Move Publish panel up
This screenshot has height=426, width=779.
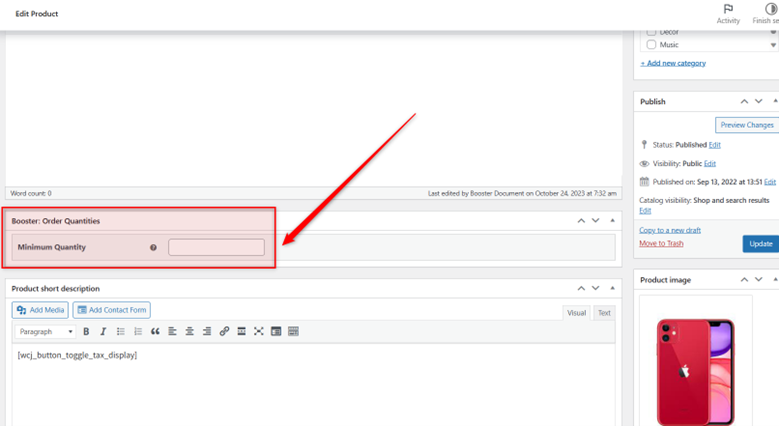pyautogui.click(x=744, y=101)
